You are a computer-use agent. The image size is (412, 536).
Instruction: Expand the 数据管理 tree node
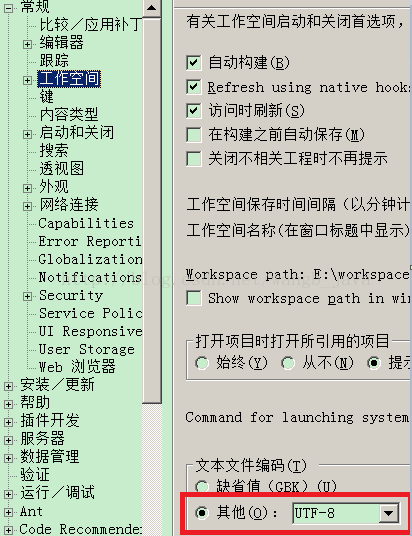coord(9,458)
